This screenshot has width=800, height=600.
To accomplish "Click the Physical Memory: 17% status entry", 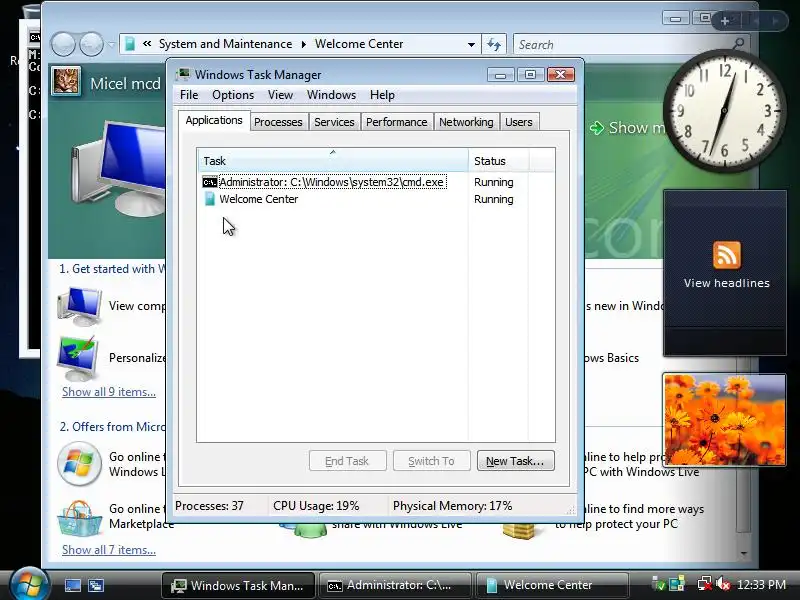I will [x=452, y=506].
